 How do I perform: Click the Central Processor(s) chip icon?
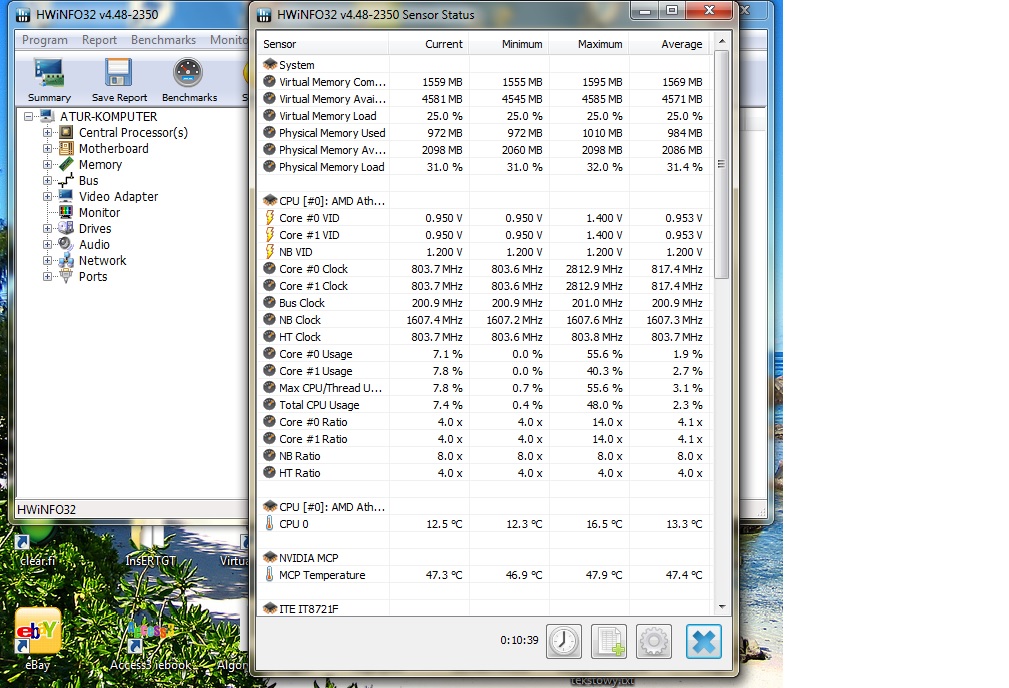click(x=66, y=133)
